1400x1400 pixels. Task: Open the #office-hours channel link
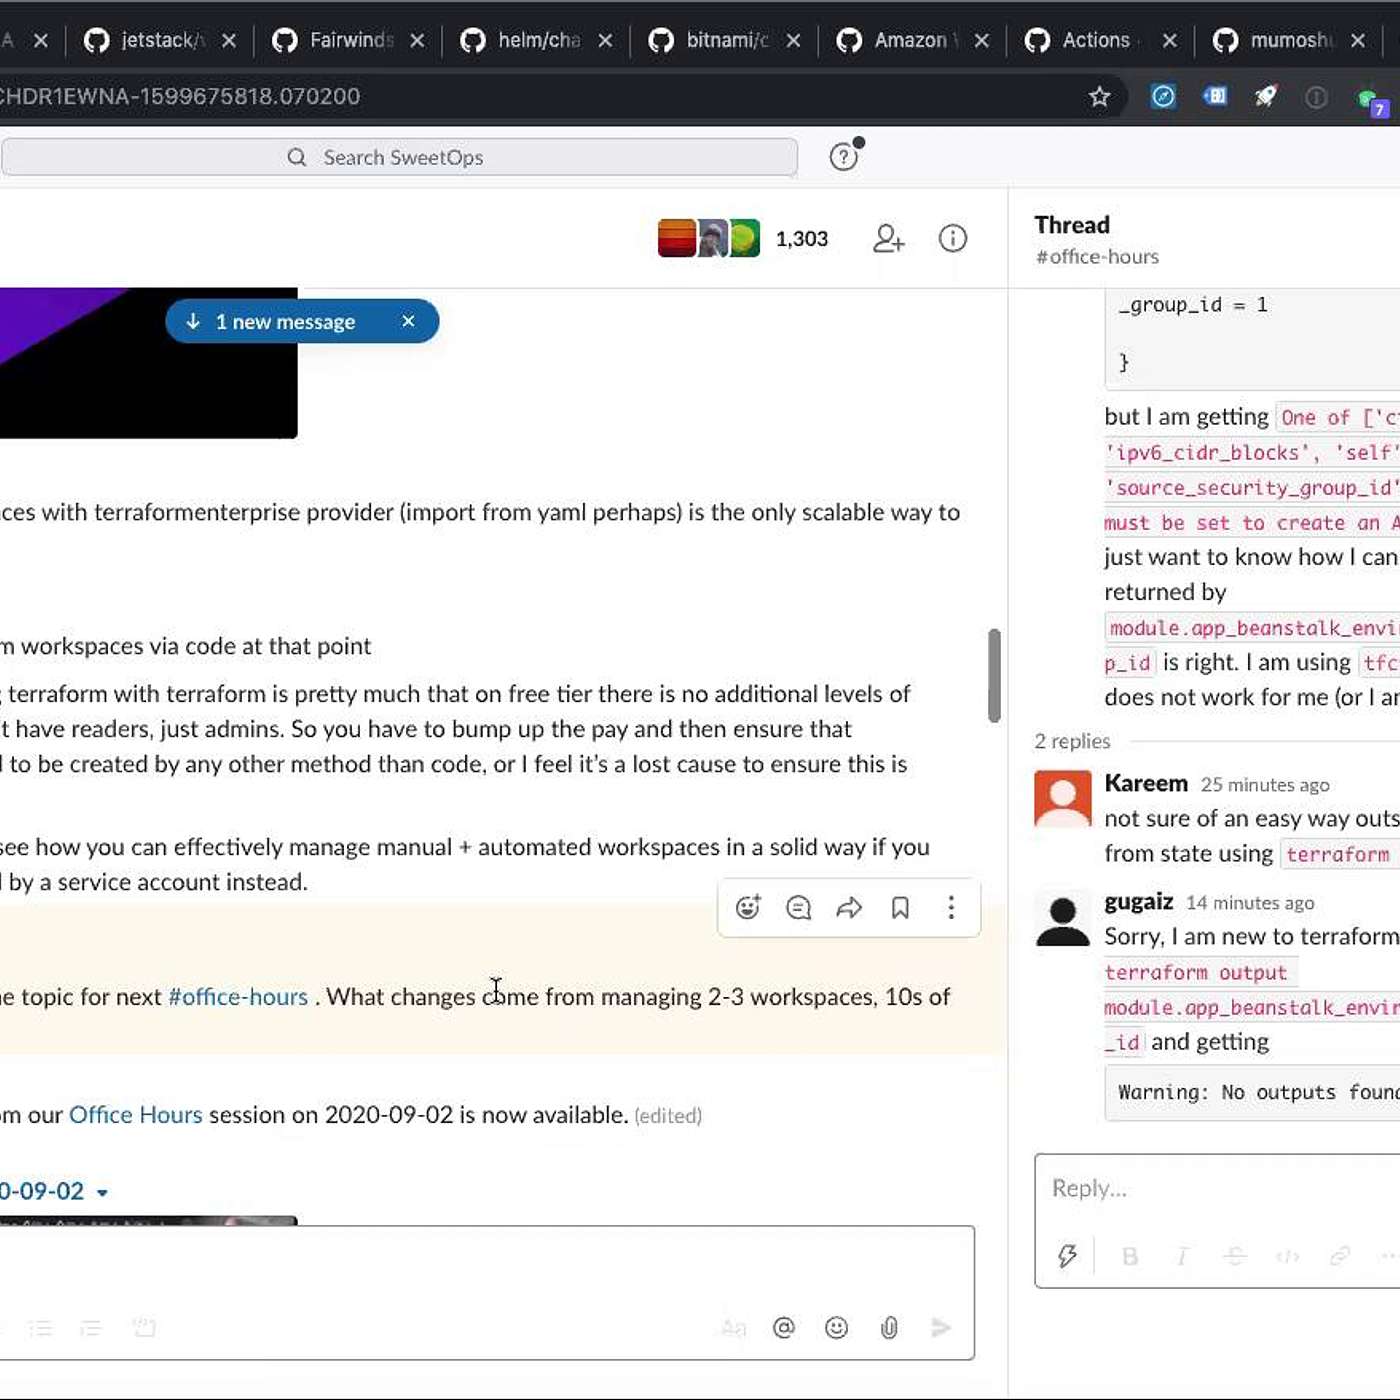238,997
